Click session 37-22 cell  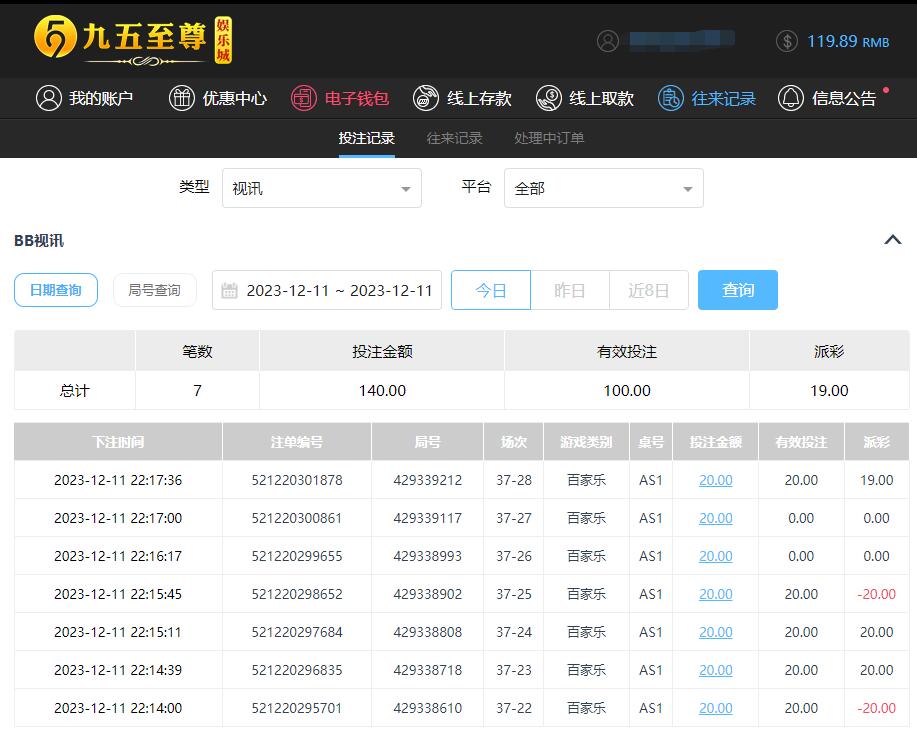tap(513, 708)
